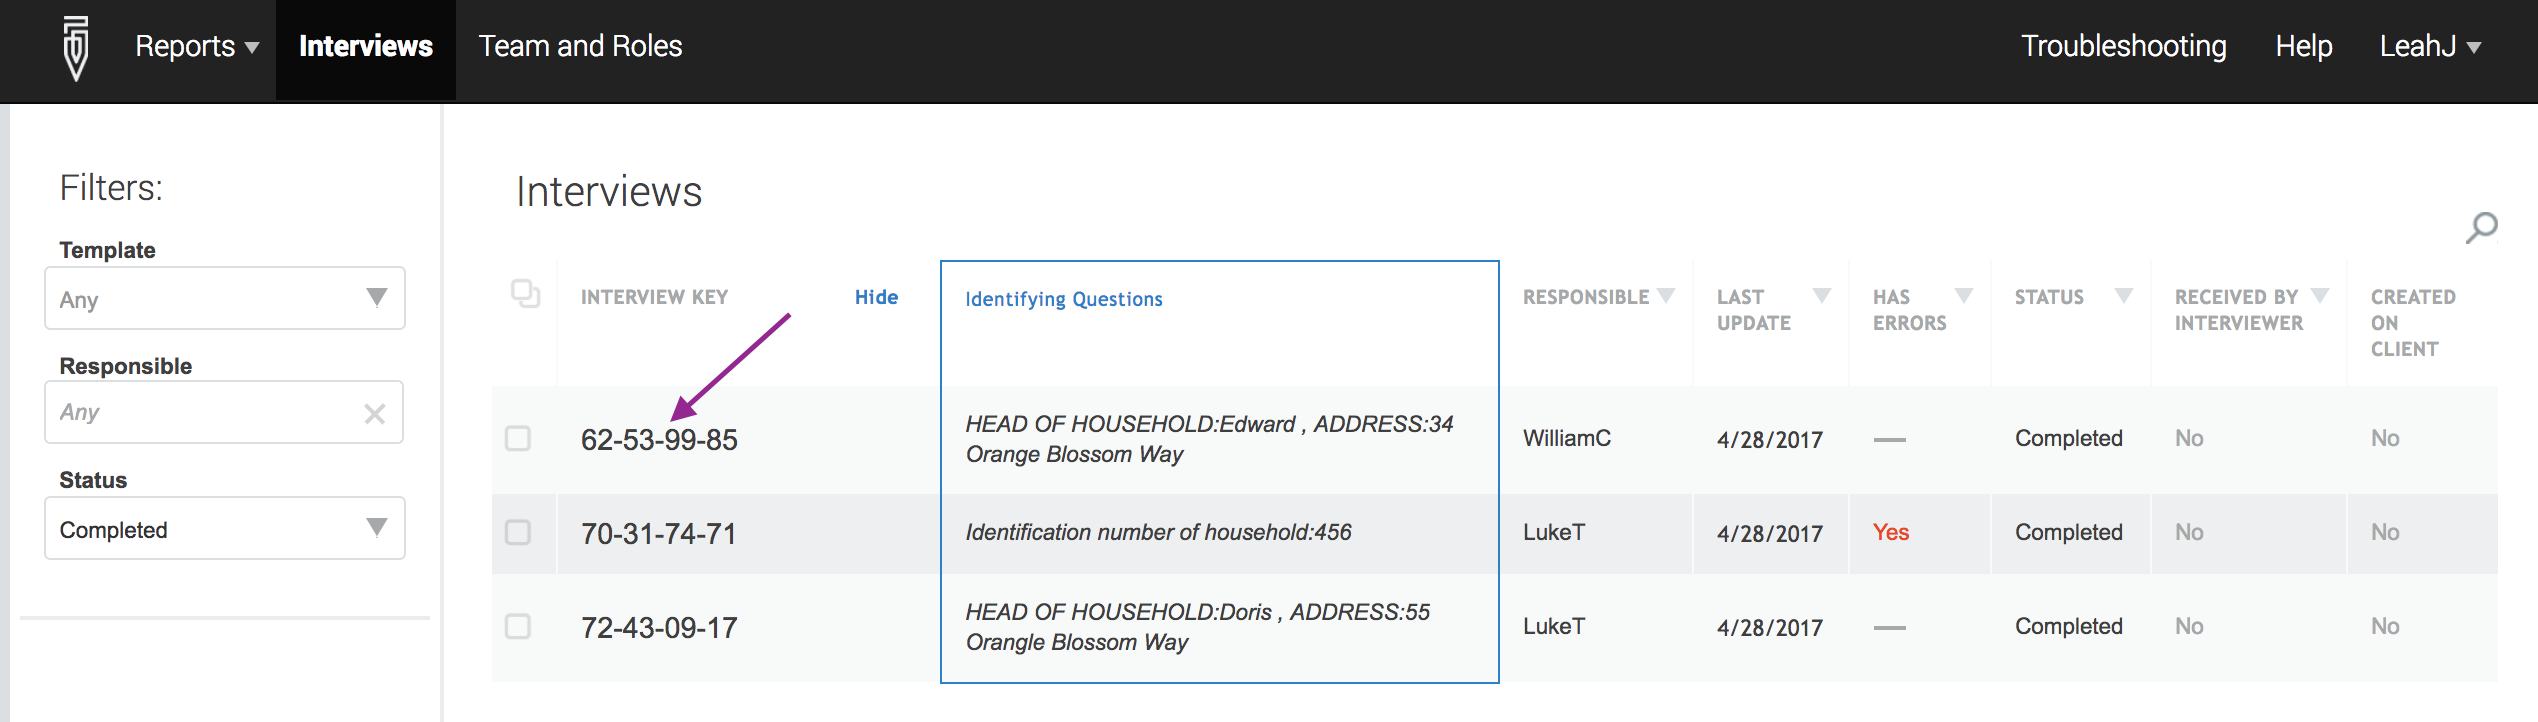The image size is (2538, 722).
Task: Sort by Received by Interviewer arrow
Action: pos(2320,295)
